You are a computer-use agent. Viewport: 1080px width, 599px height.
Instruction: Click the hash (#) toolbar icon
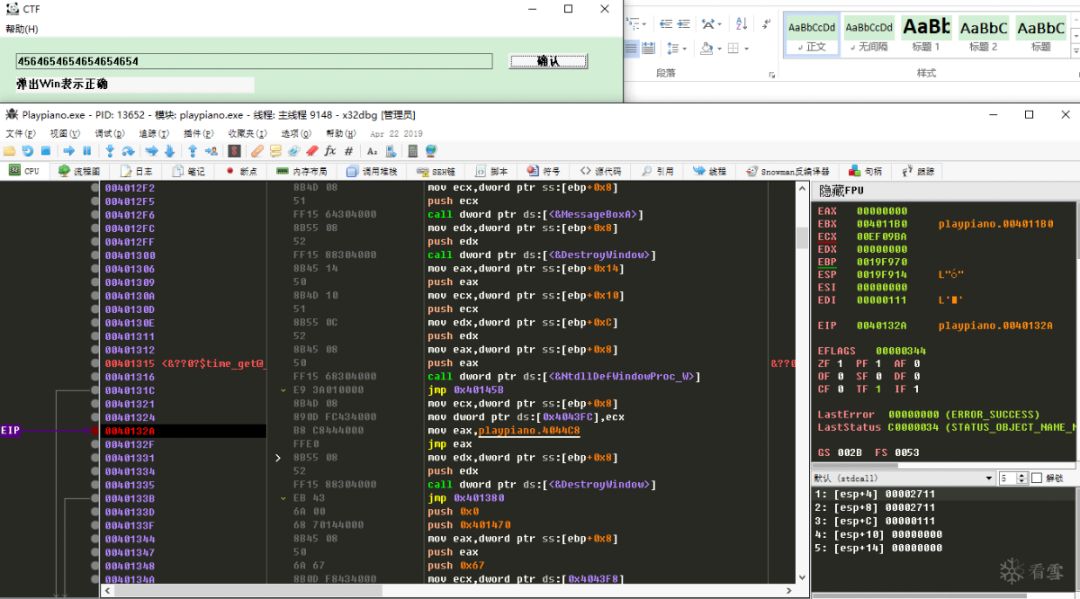[x=348, y=151]
